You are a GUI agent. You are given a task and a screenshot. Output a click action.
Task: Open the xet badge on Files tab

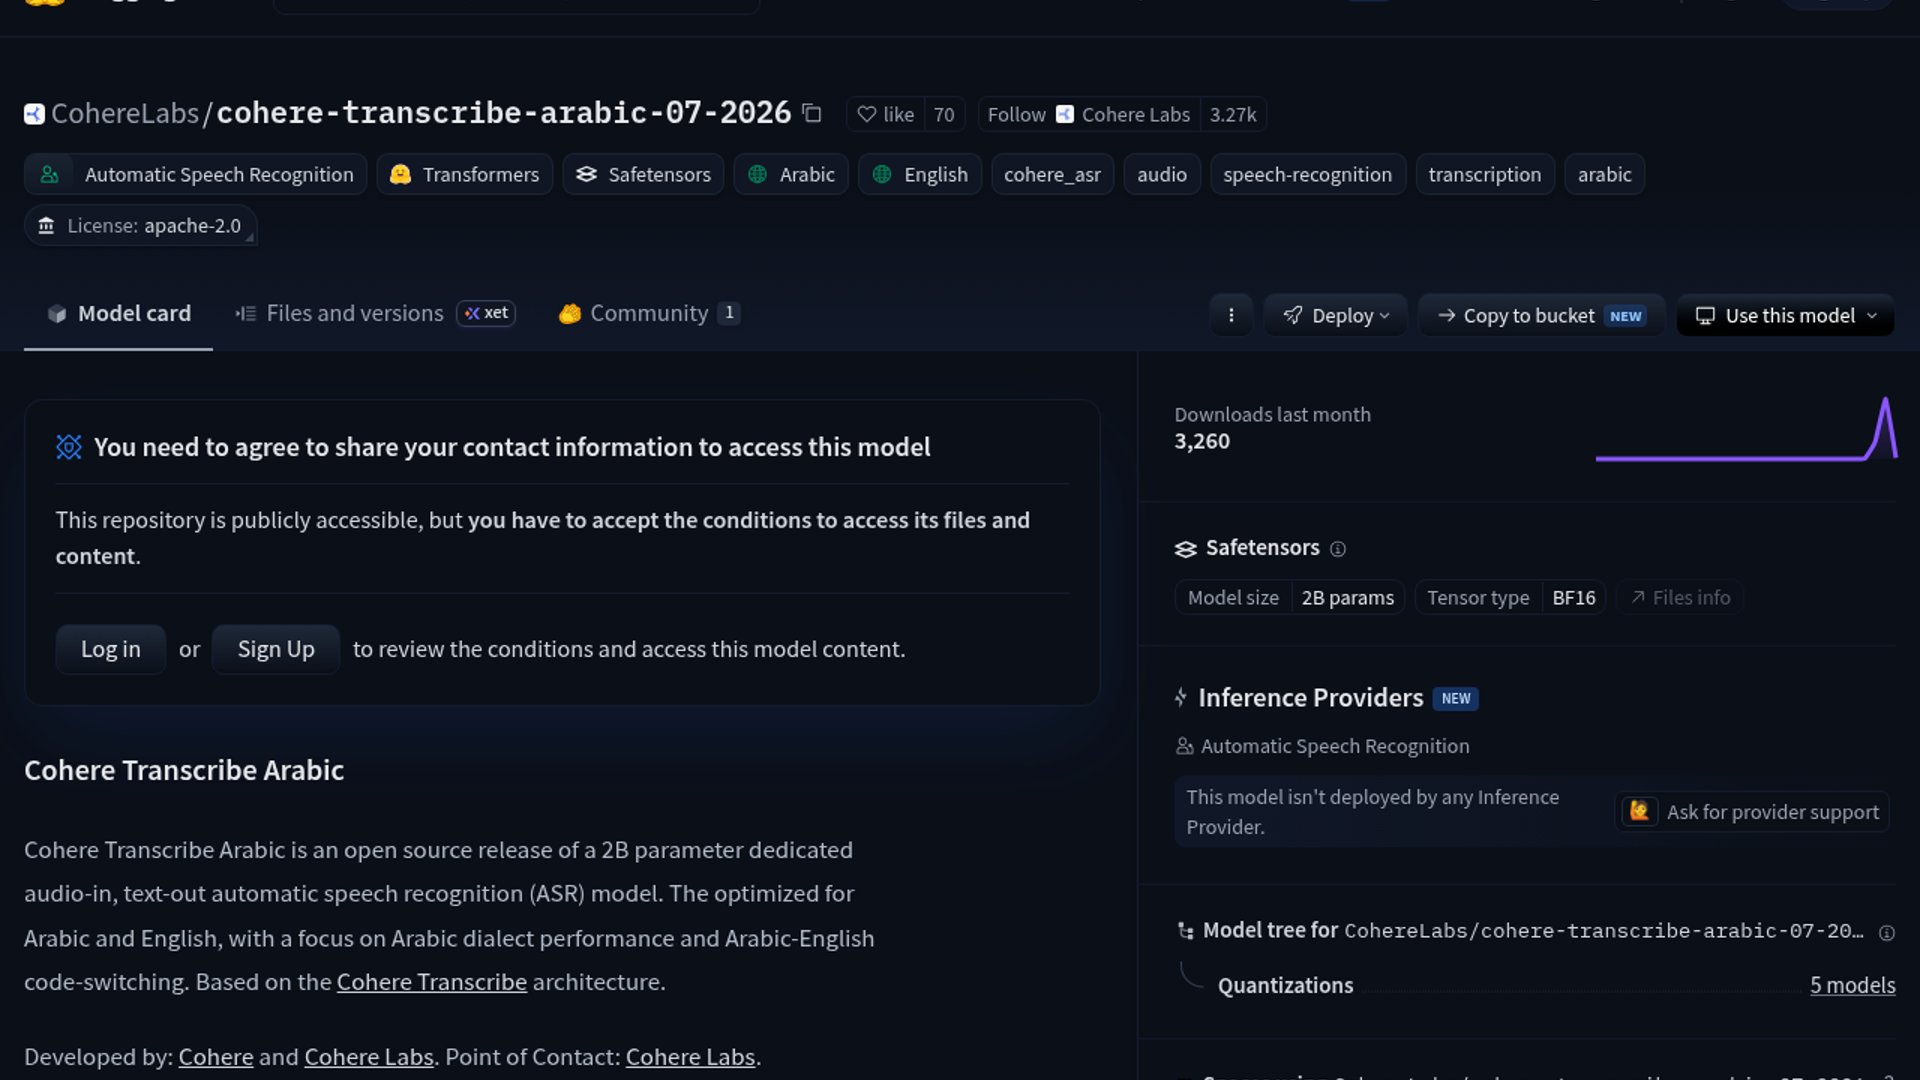(486, 314)
